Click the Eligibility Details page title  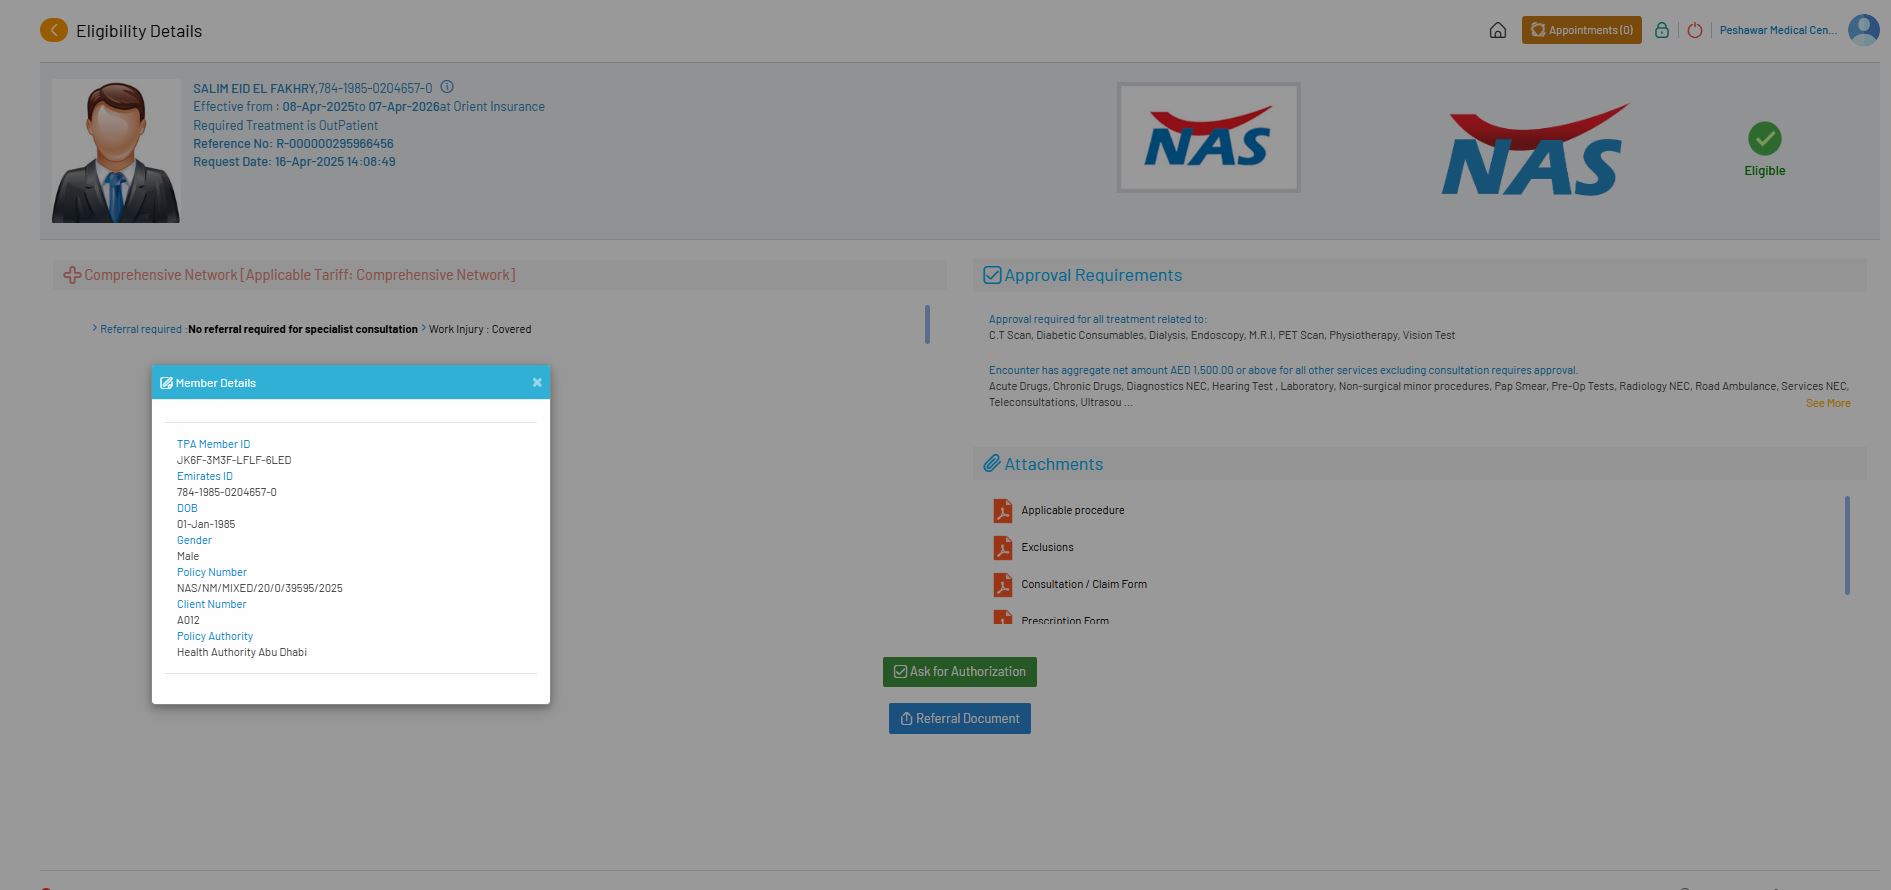pyautogui.click(x=139, y=31)
